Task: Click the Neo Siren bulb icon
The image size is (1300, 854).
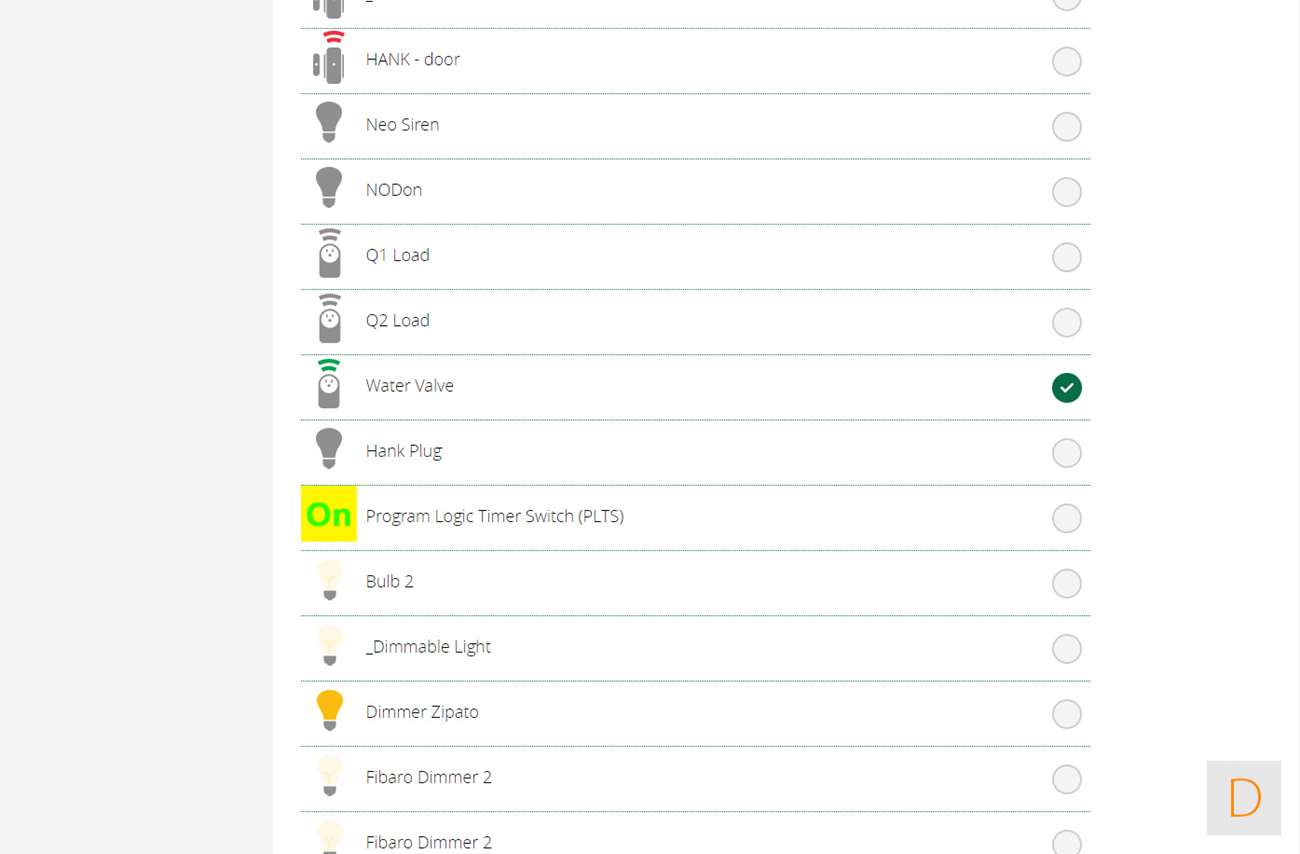Action: (329, 123)
